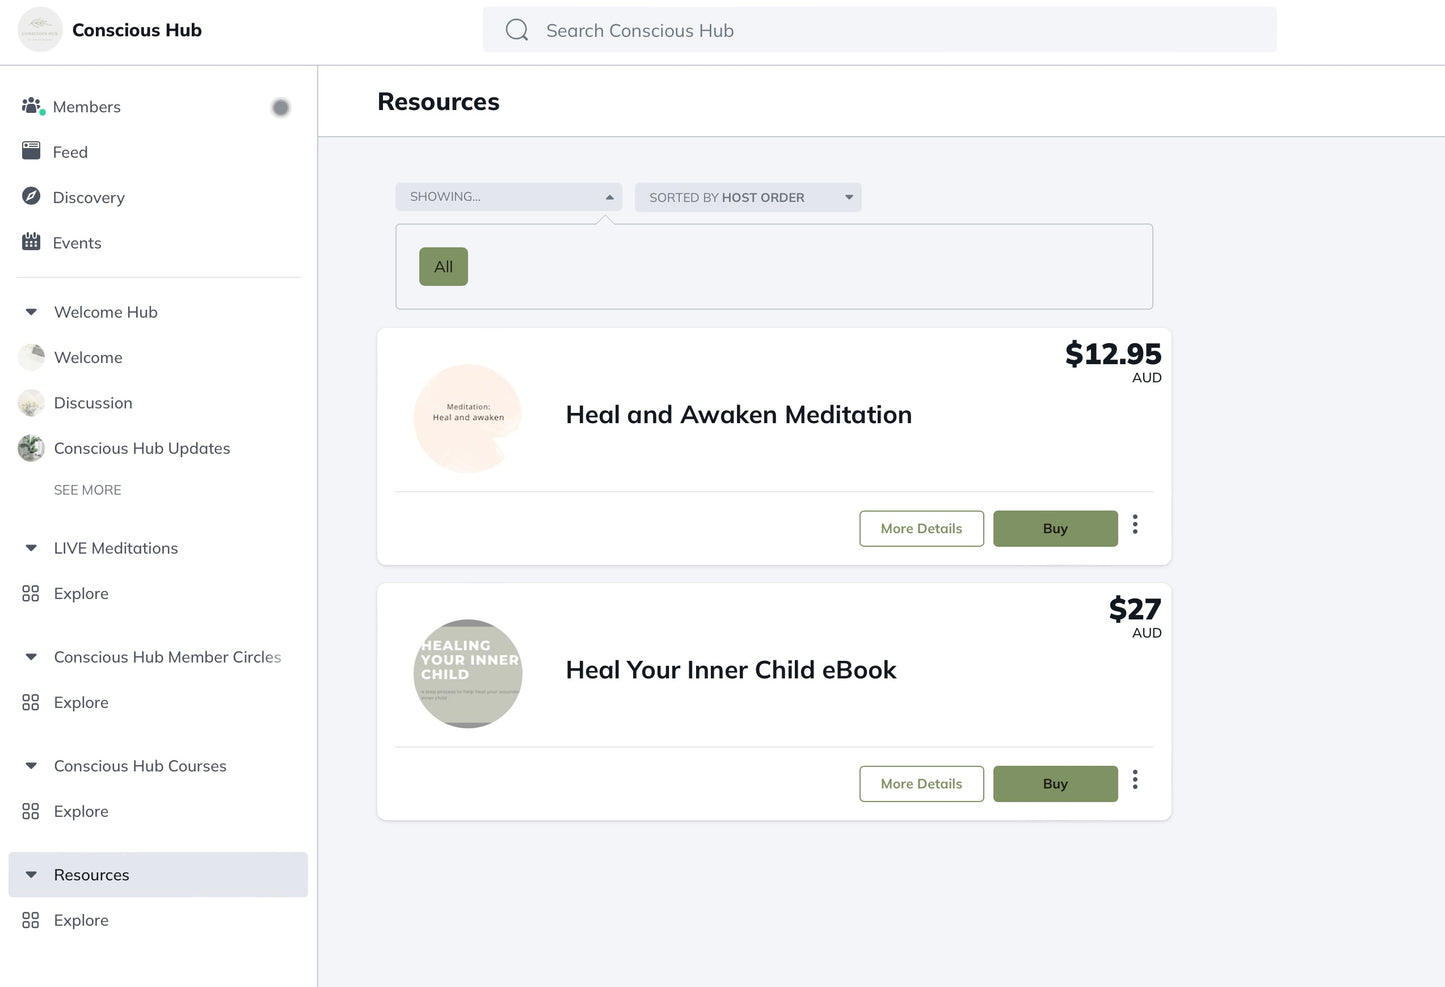Open Feed via its sidebar icon

tap(31, 151)
